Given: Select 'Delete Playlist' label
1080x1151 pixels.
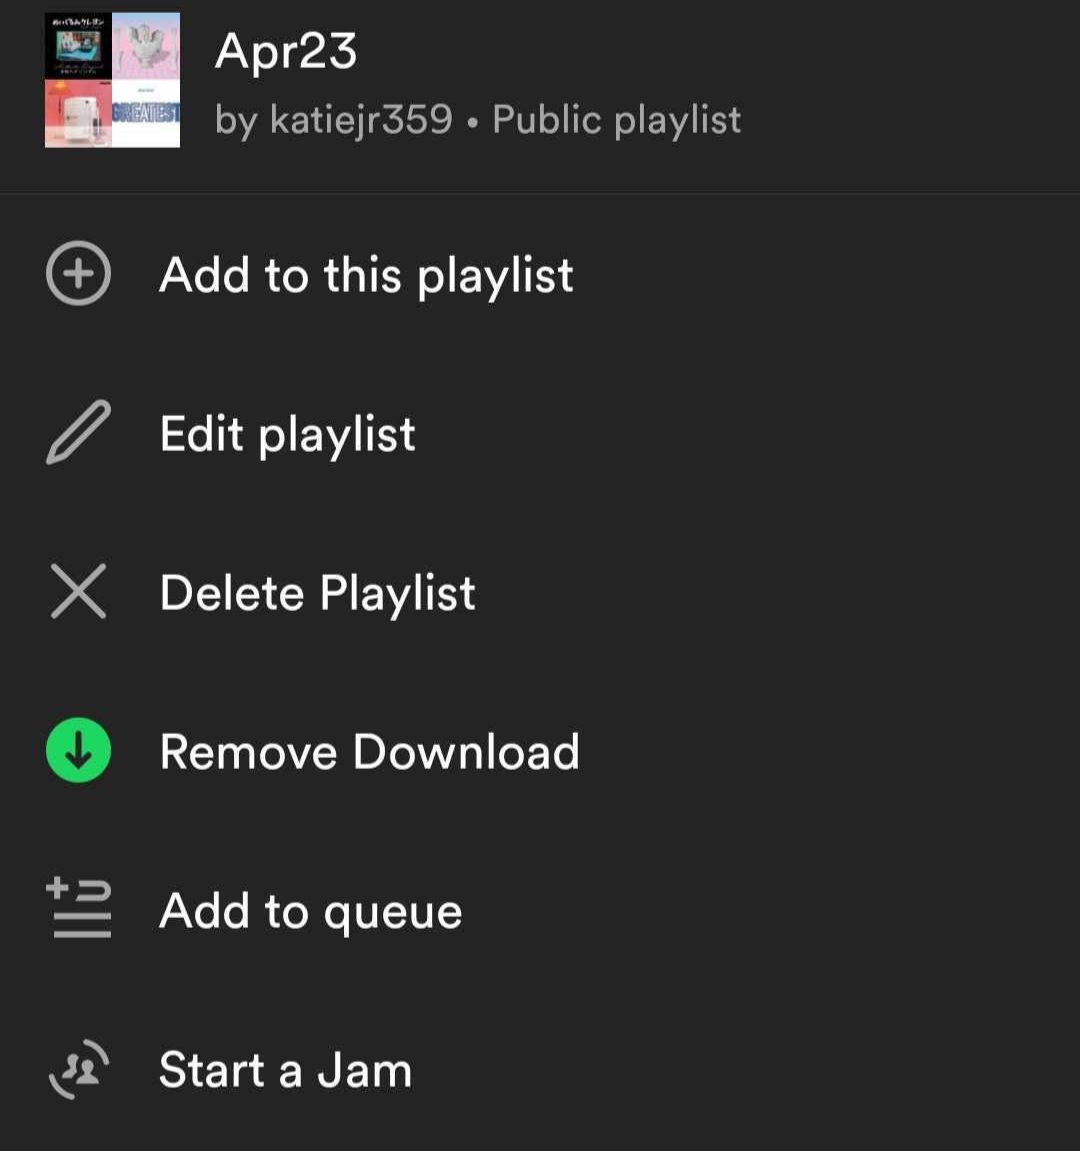Looking at the screenshot, I should (x=317, y=593).
